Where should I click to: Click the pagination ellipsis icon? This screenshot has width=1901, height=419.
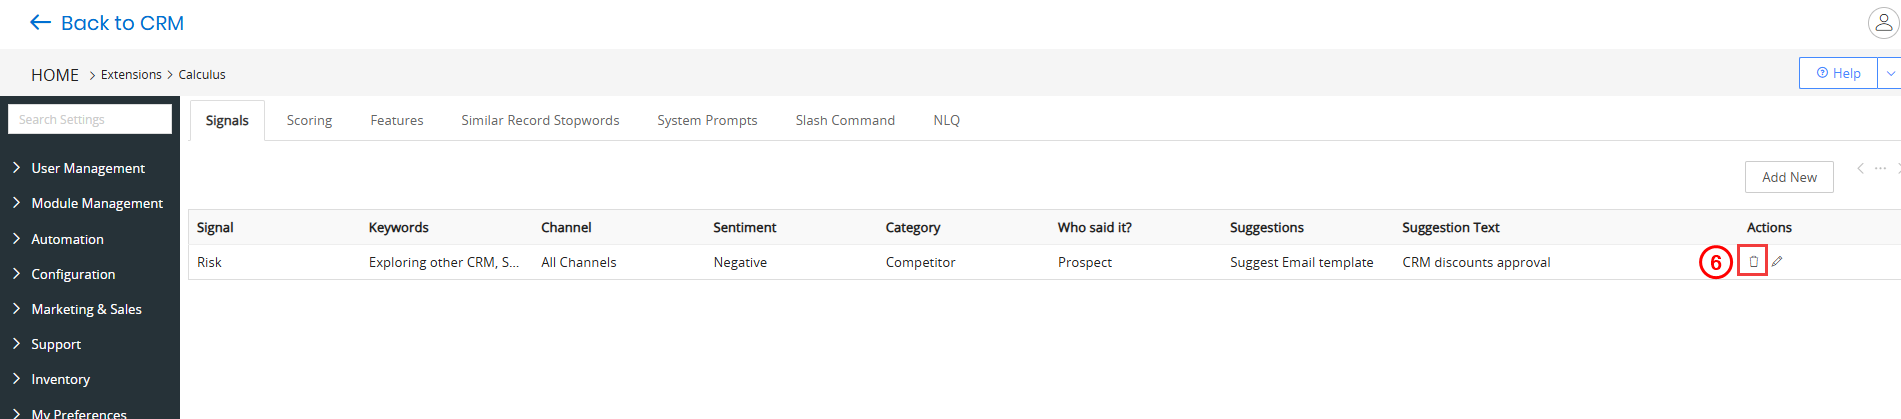point(1880,168)
